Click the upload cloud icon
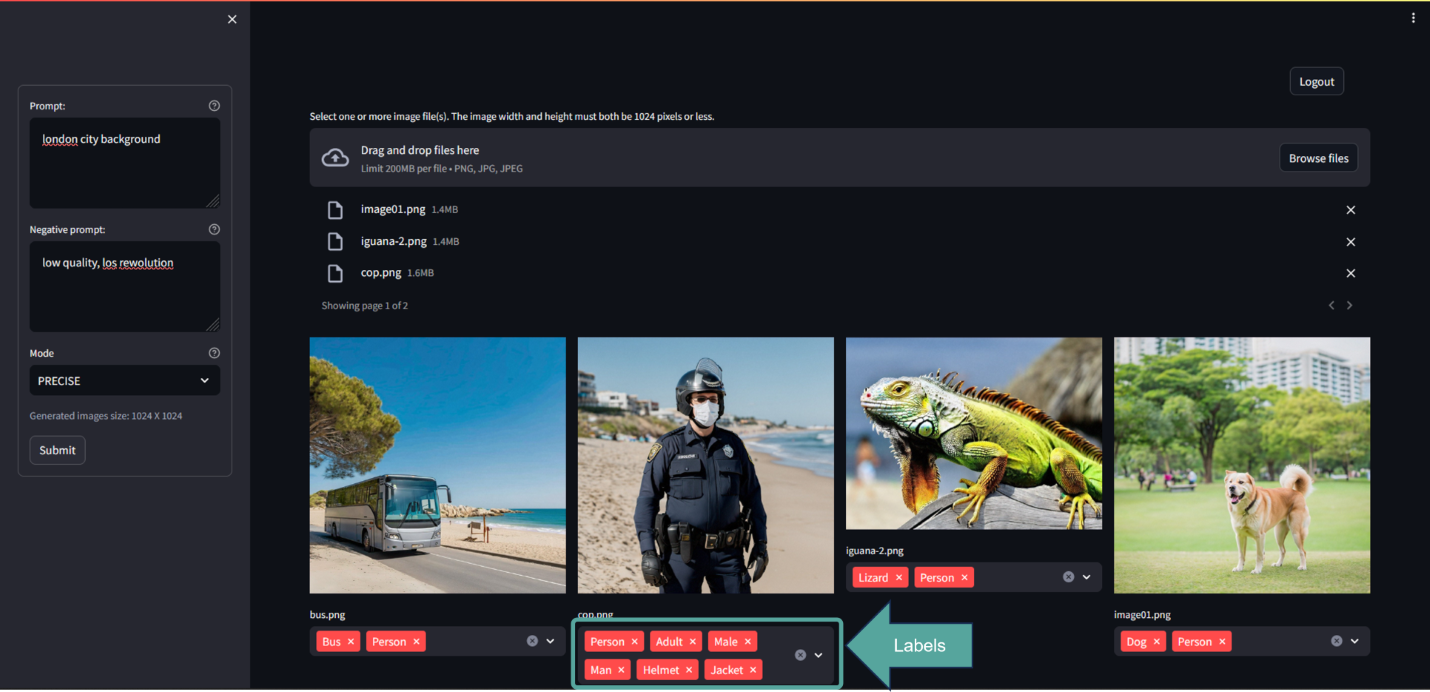Screen dimensions: 1430x692 tap(335, 157)
